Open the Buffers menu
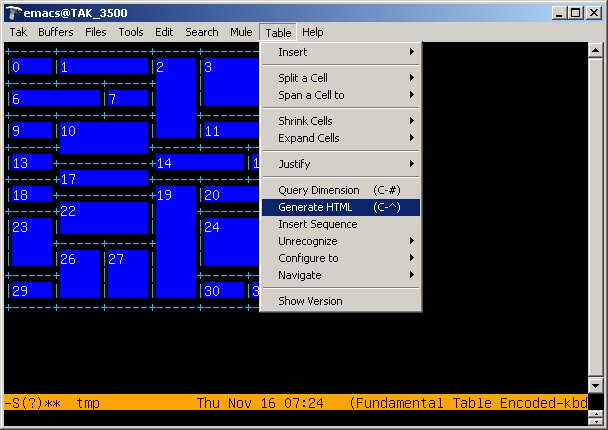 tap(55, 32)
